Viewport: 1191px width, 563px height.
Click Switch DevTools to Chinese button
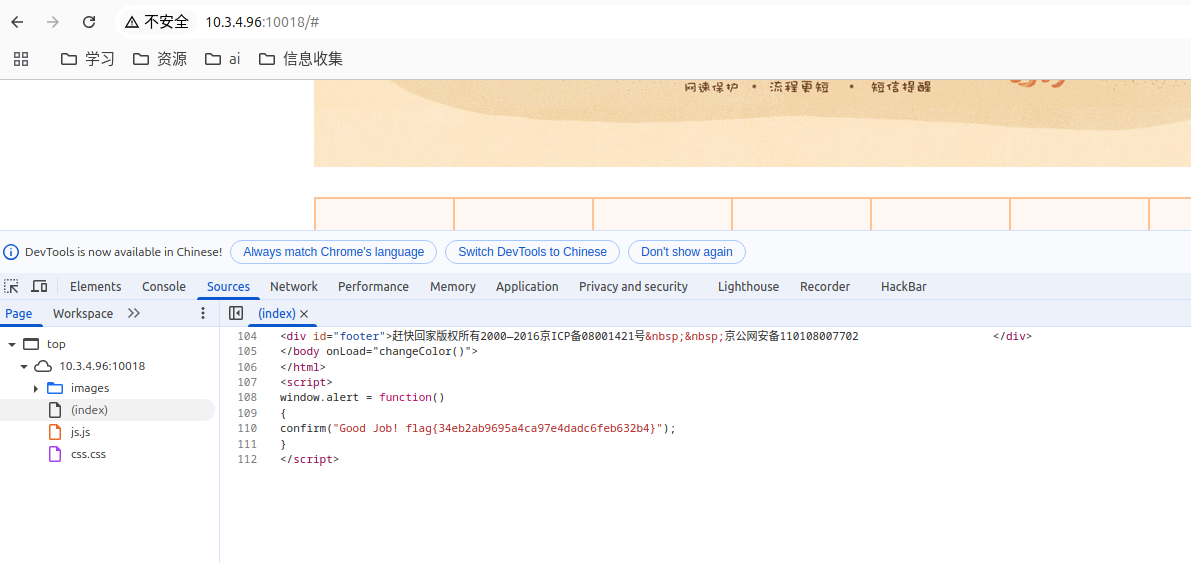coord(532,252)
